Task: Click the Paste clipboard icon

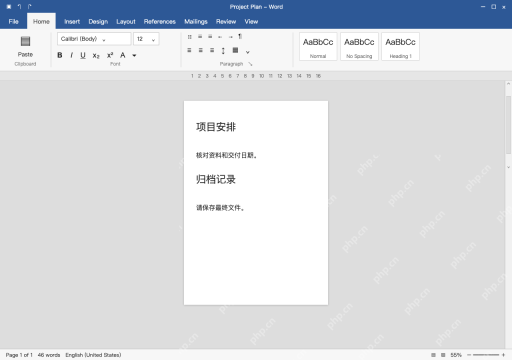Action: (x=25, y=41)
